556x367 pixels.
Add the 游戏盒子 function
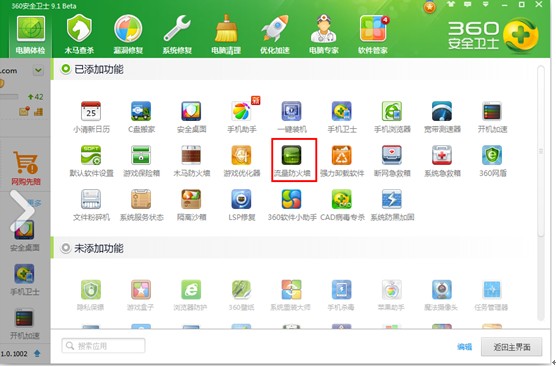coord(141,295)
